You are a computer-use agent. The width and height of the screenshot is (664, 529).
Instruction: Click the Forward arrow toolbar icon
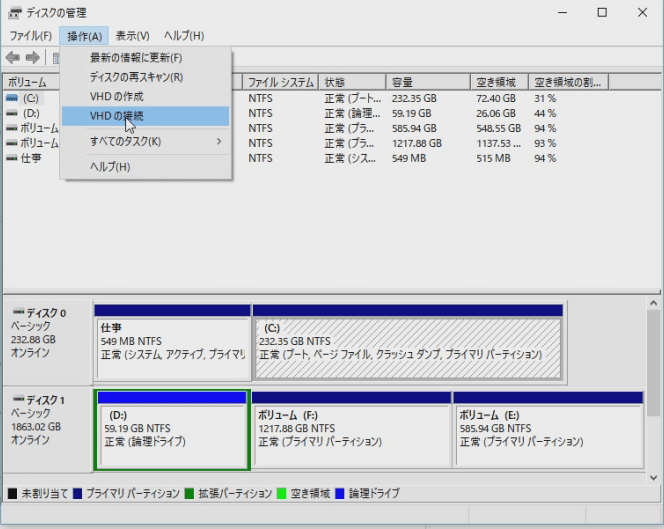[x=33, y=57]
